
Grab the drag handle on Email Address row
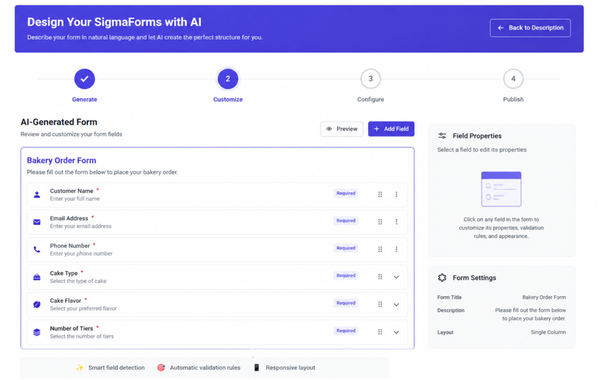tap(380, 222)
